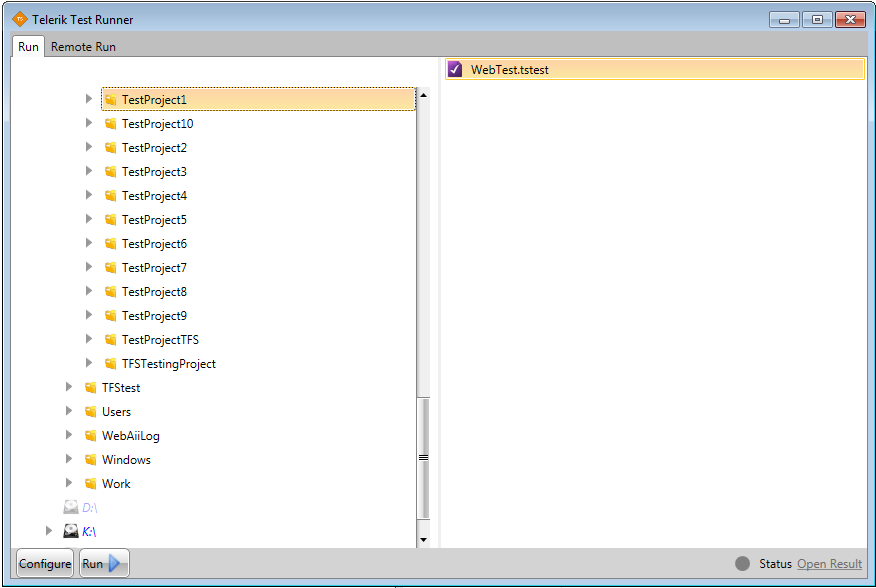This screenshot has width=876, height=588.
Task: Select the K:\ drive label
Action: pyautogui.click(x=89, y=532)
